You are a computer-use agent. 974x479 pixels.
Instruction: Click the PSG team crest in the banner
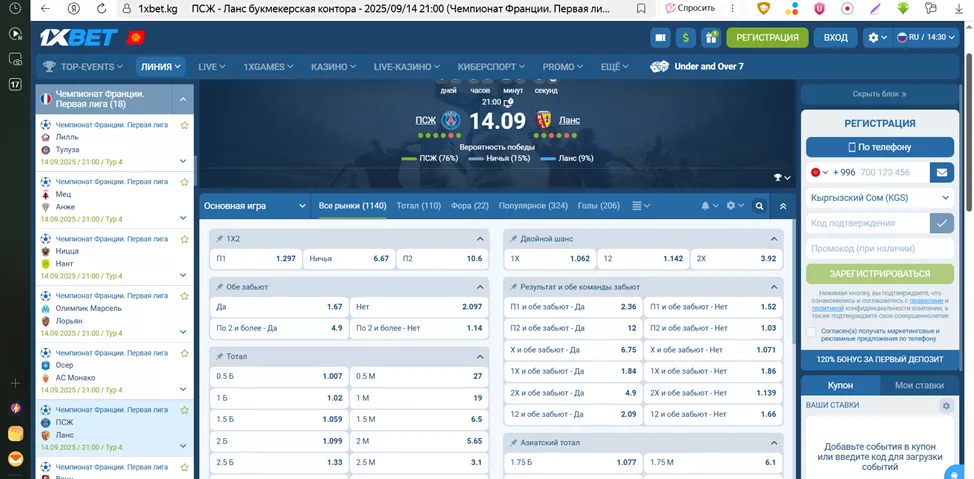tap(451, 121)
